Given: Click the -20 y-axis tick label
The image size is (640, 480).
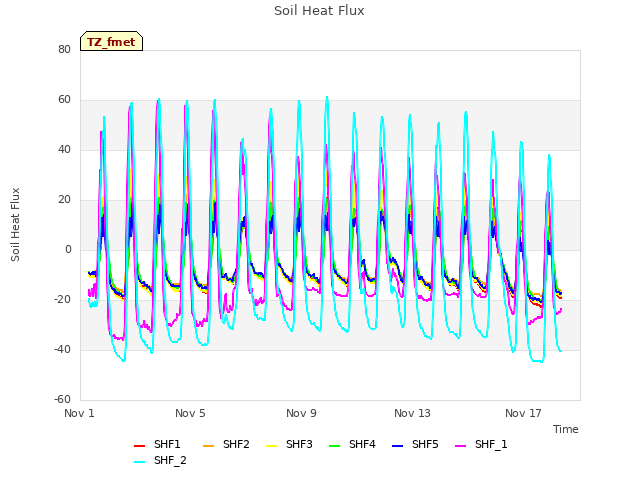Looking at the screenshot, I should 62,300.
